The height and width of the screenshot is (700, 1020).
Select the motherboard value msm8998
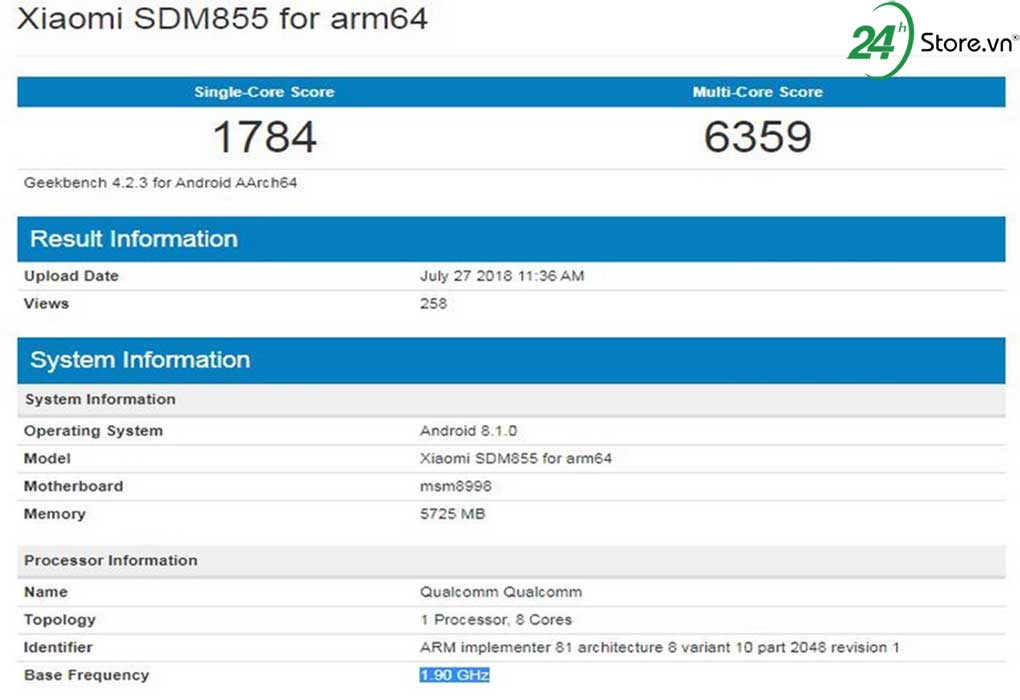456,487
